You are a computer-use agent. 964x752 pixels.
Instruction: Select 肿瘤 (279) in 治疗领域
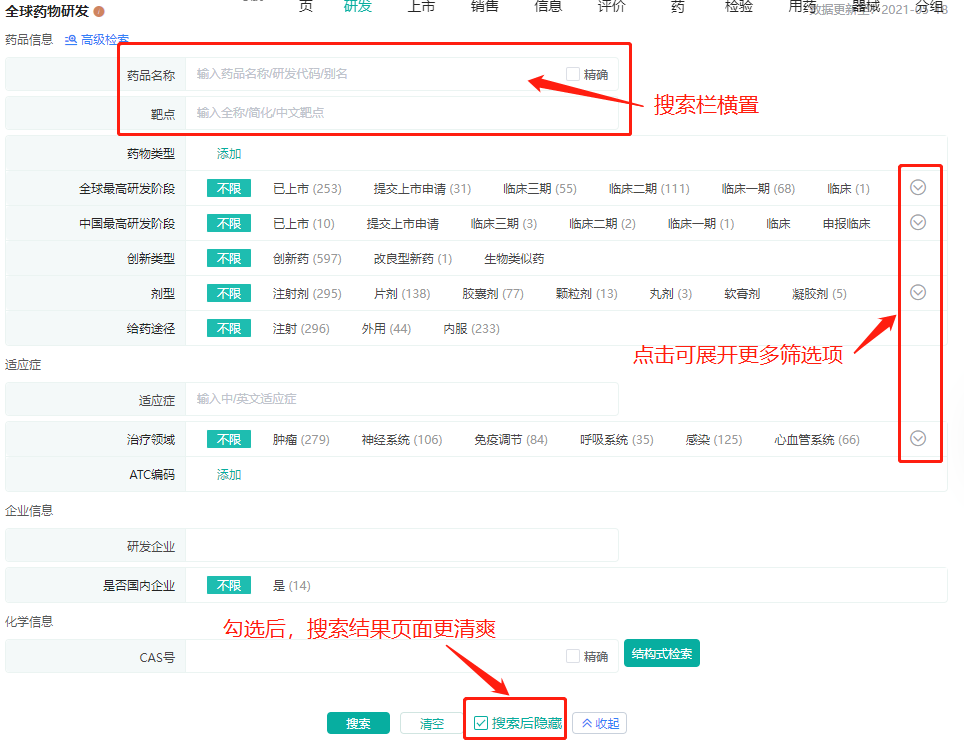pyautogui.click(x=301, y=440)
